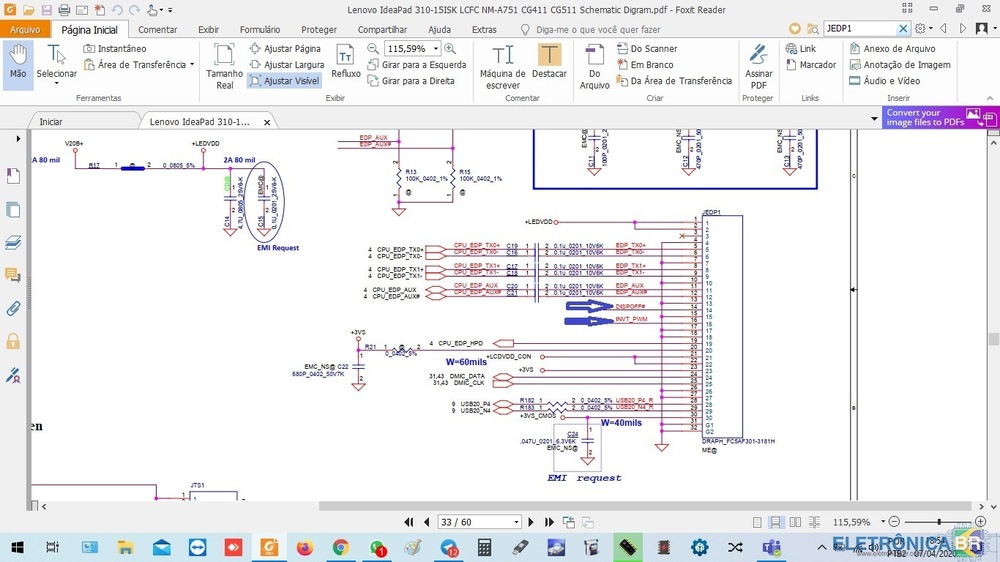
Task: Open Firefox from the Windows taskbar
Action: [305, 547]
